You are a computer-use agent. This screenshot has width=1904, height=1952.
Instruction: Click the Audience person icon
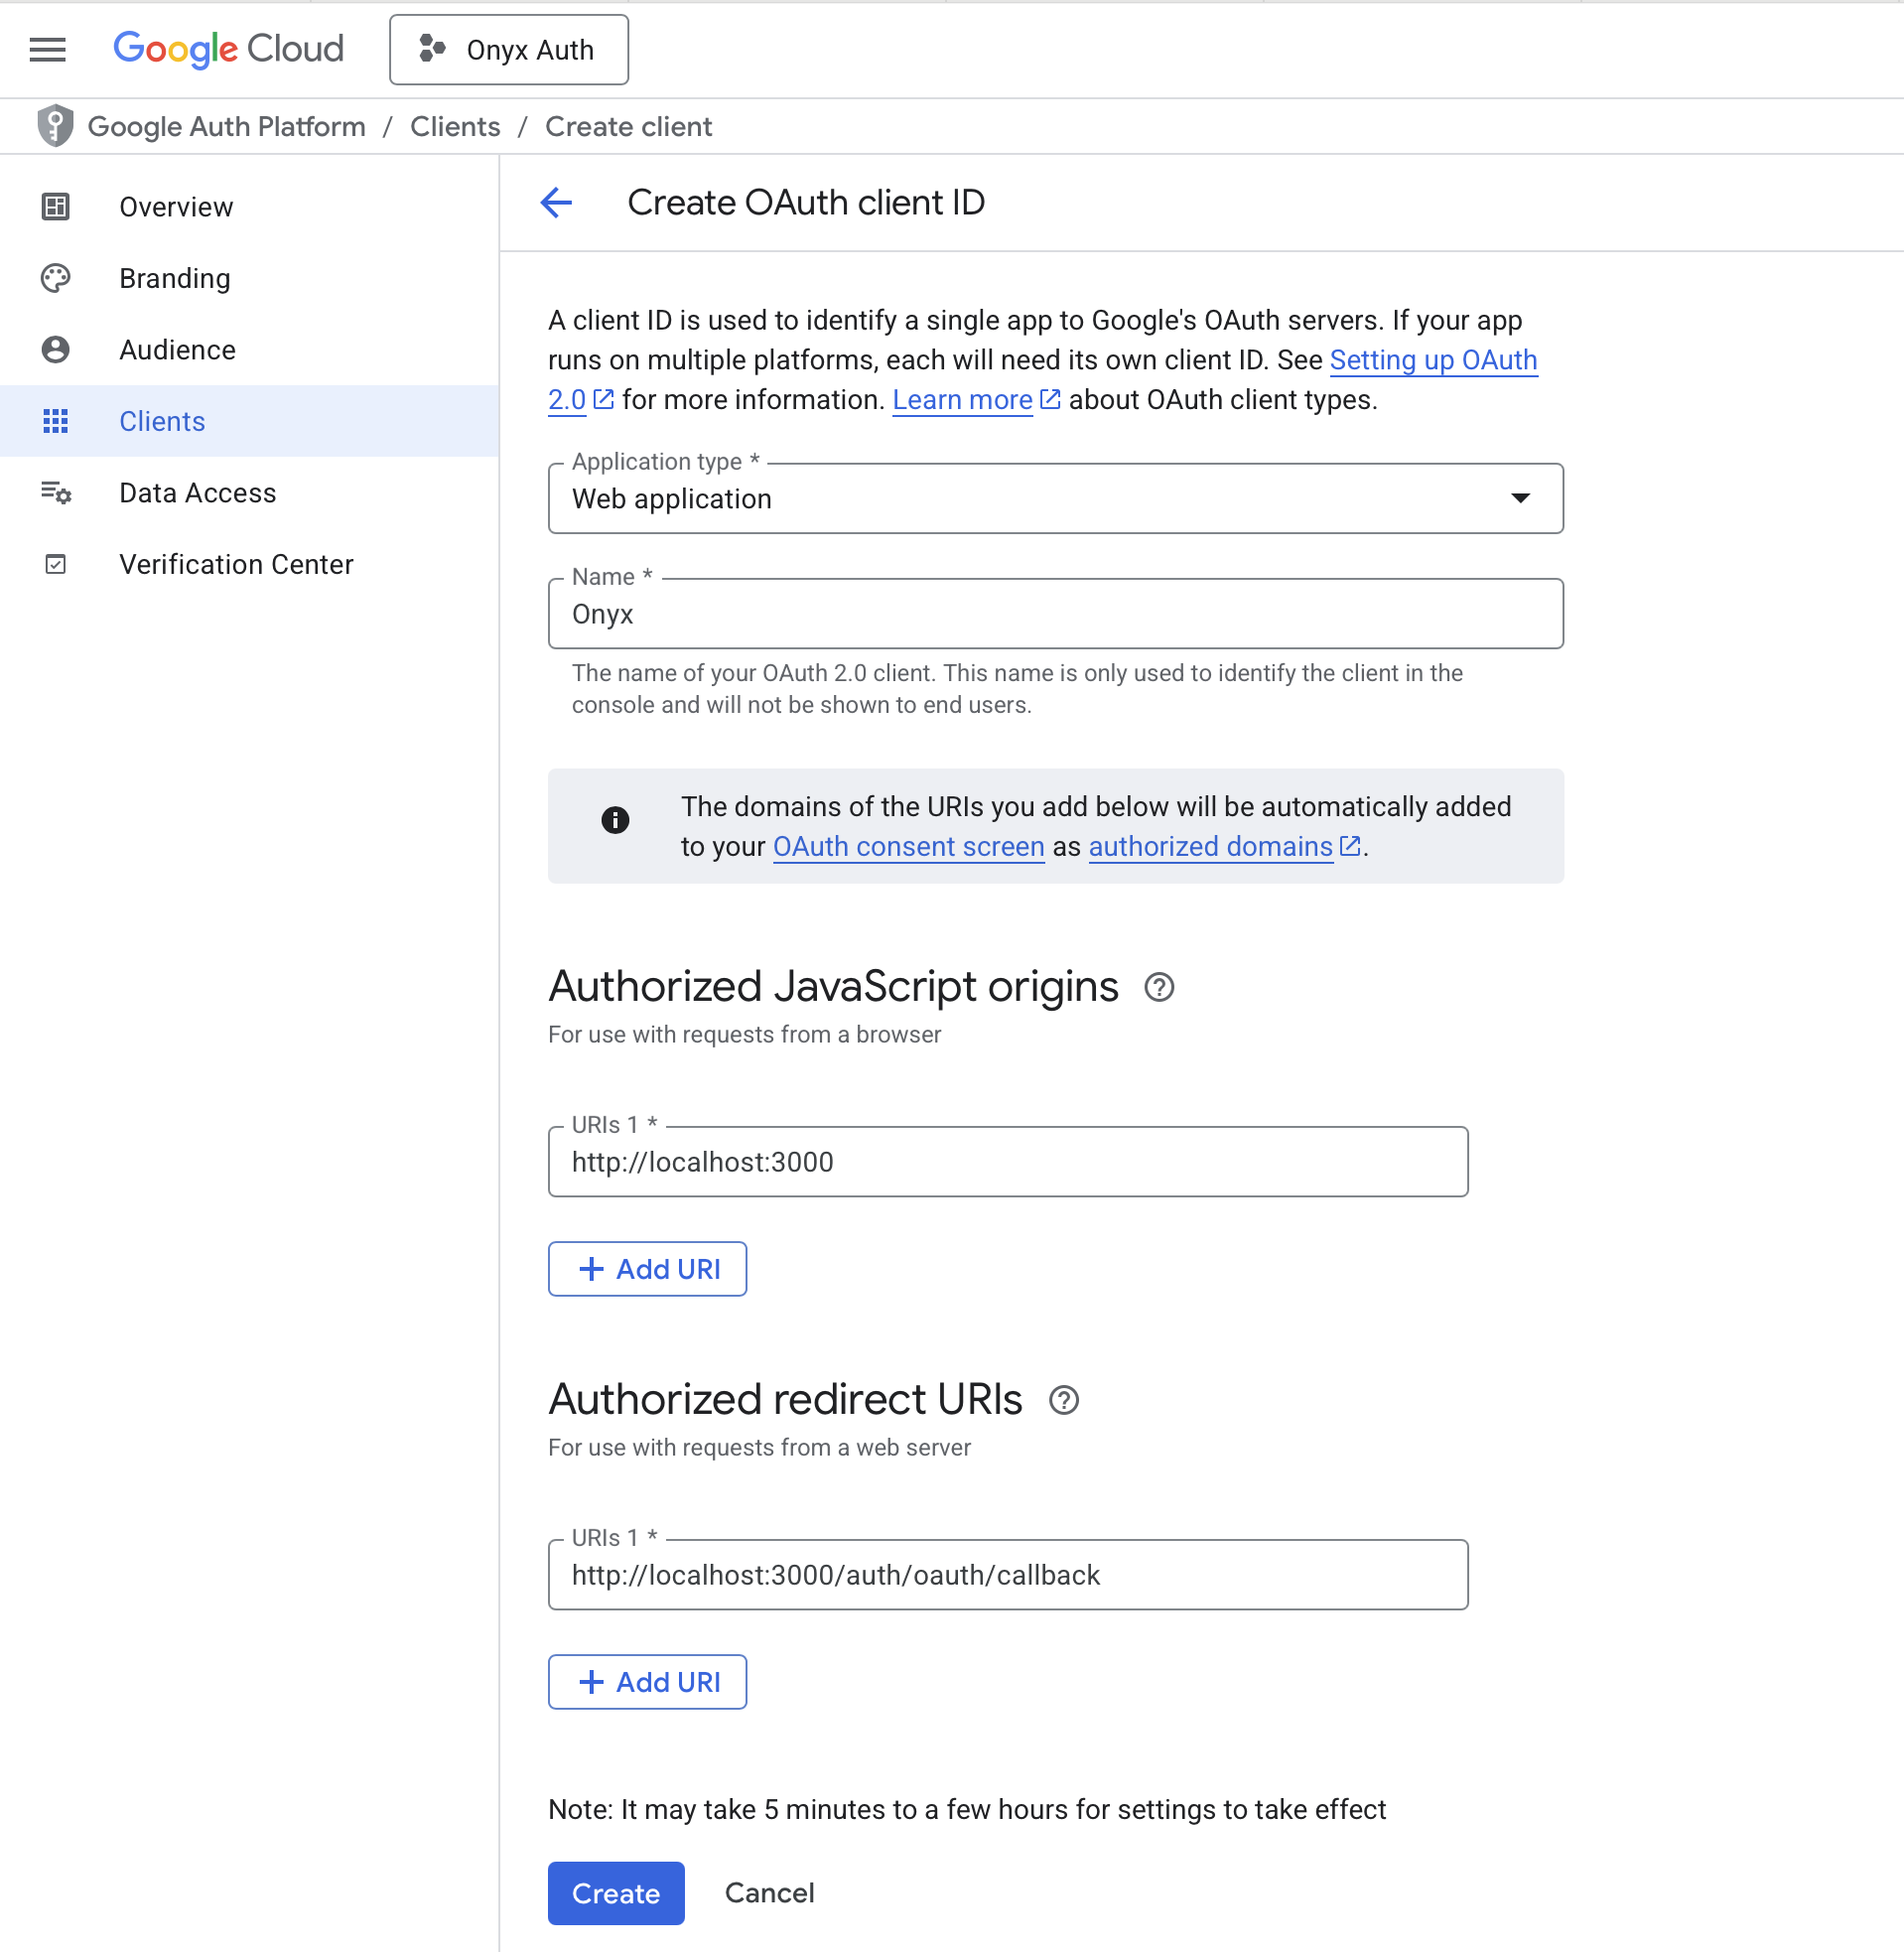pyautogui.click(x=55, y=350)
